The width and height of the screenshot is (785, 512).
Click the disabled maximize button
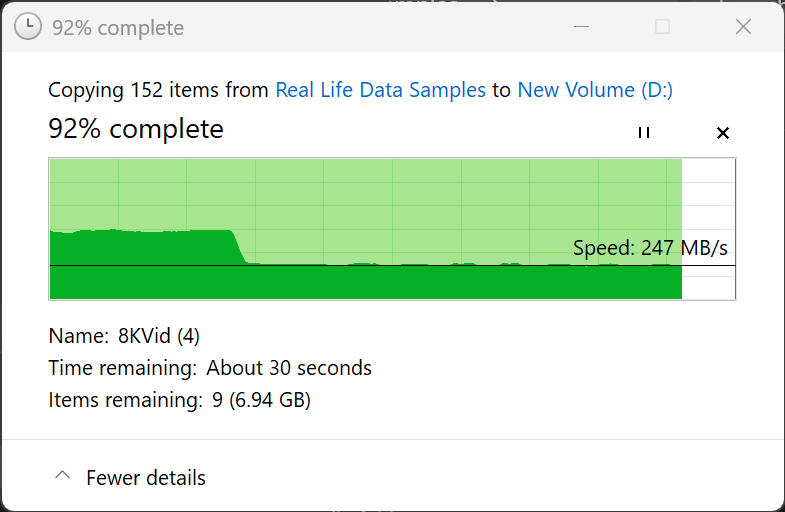[662, 27]
